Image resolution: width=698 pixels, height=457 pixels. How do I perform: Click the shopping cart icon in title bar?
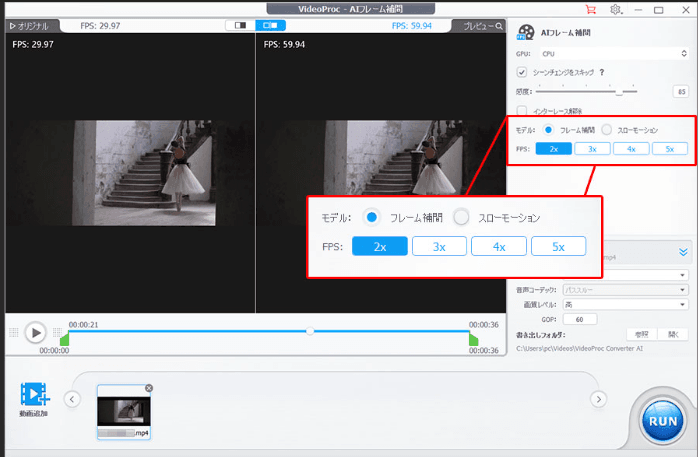tap(590, 9)
